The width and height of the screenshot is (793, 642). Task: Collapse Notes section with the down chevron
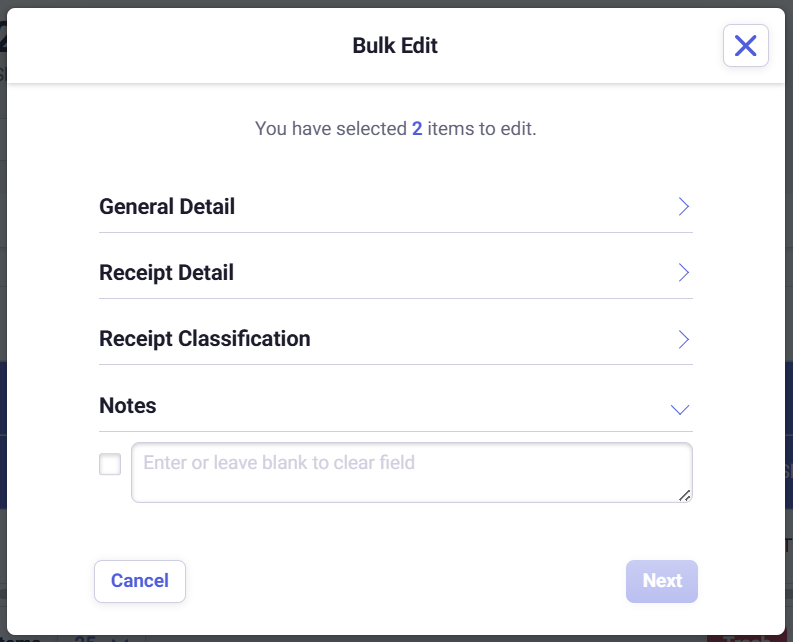tap(680, 408)
